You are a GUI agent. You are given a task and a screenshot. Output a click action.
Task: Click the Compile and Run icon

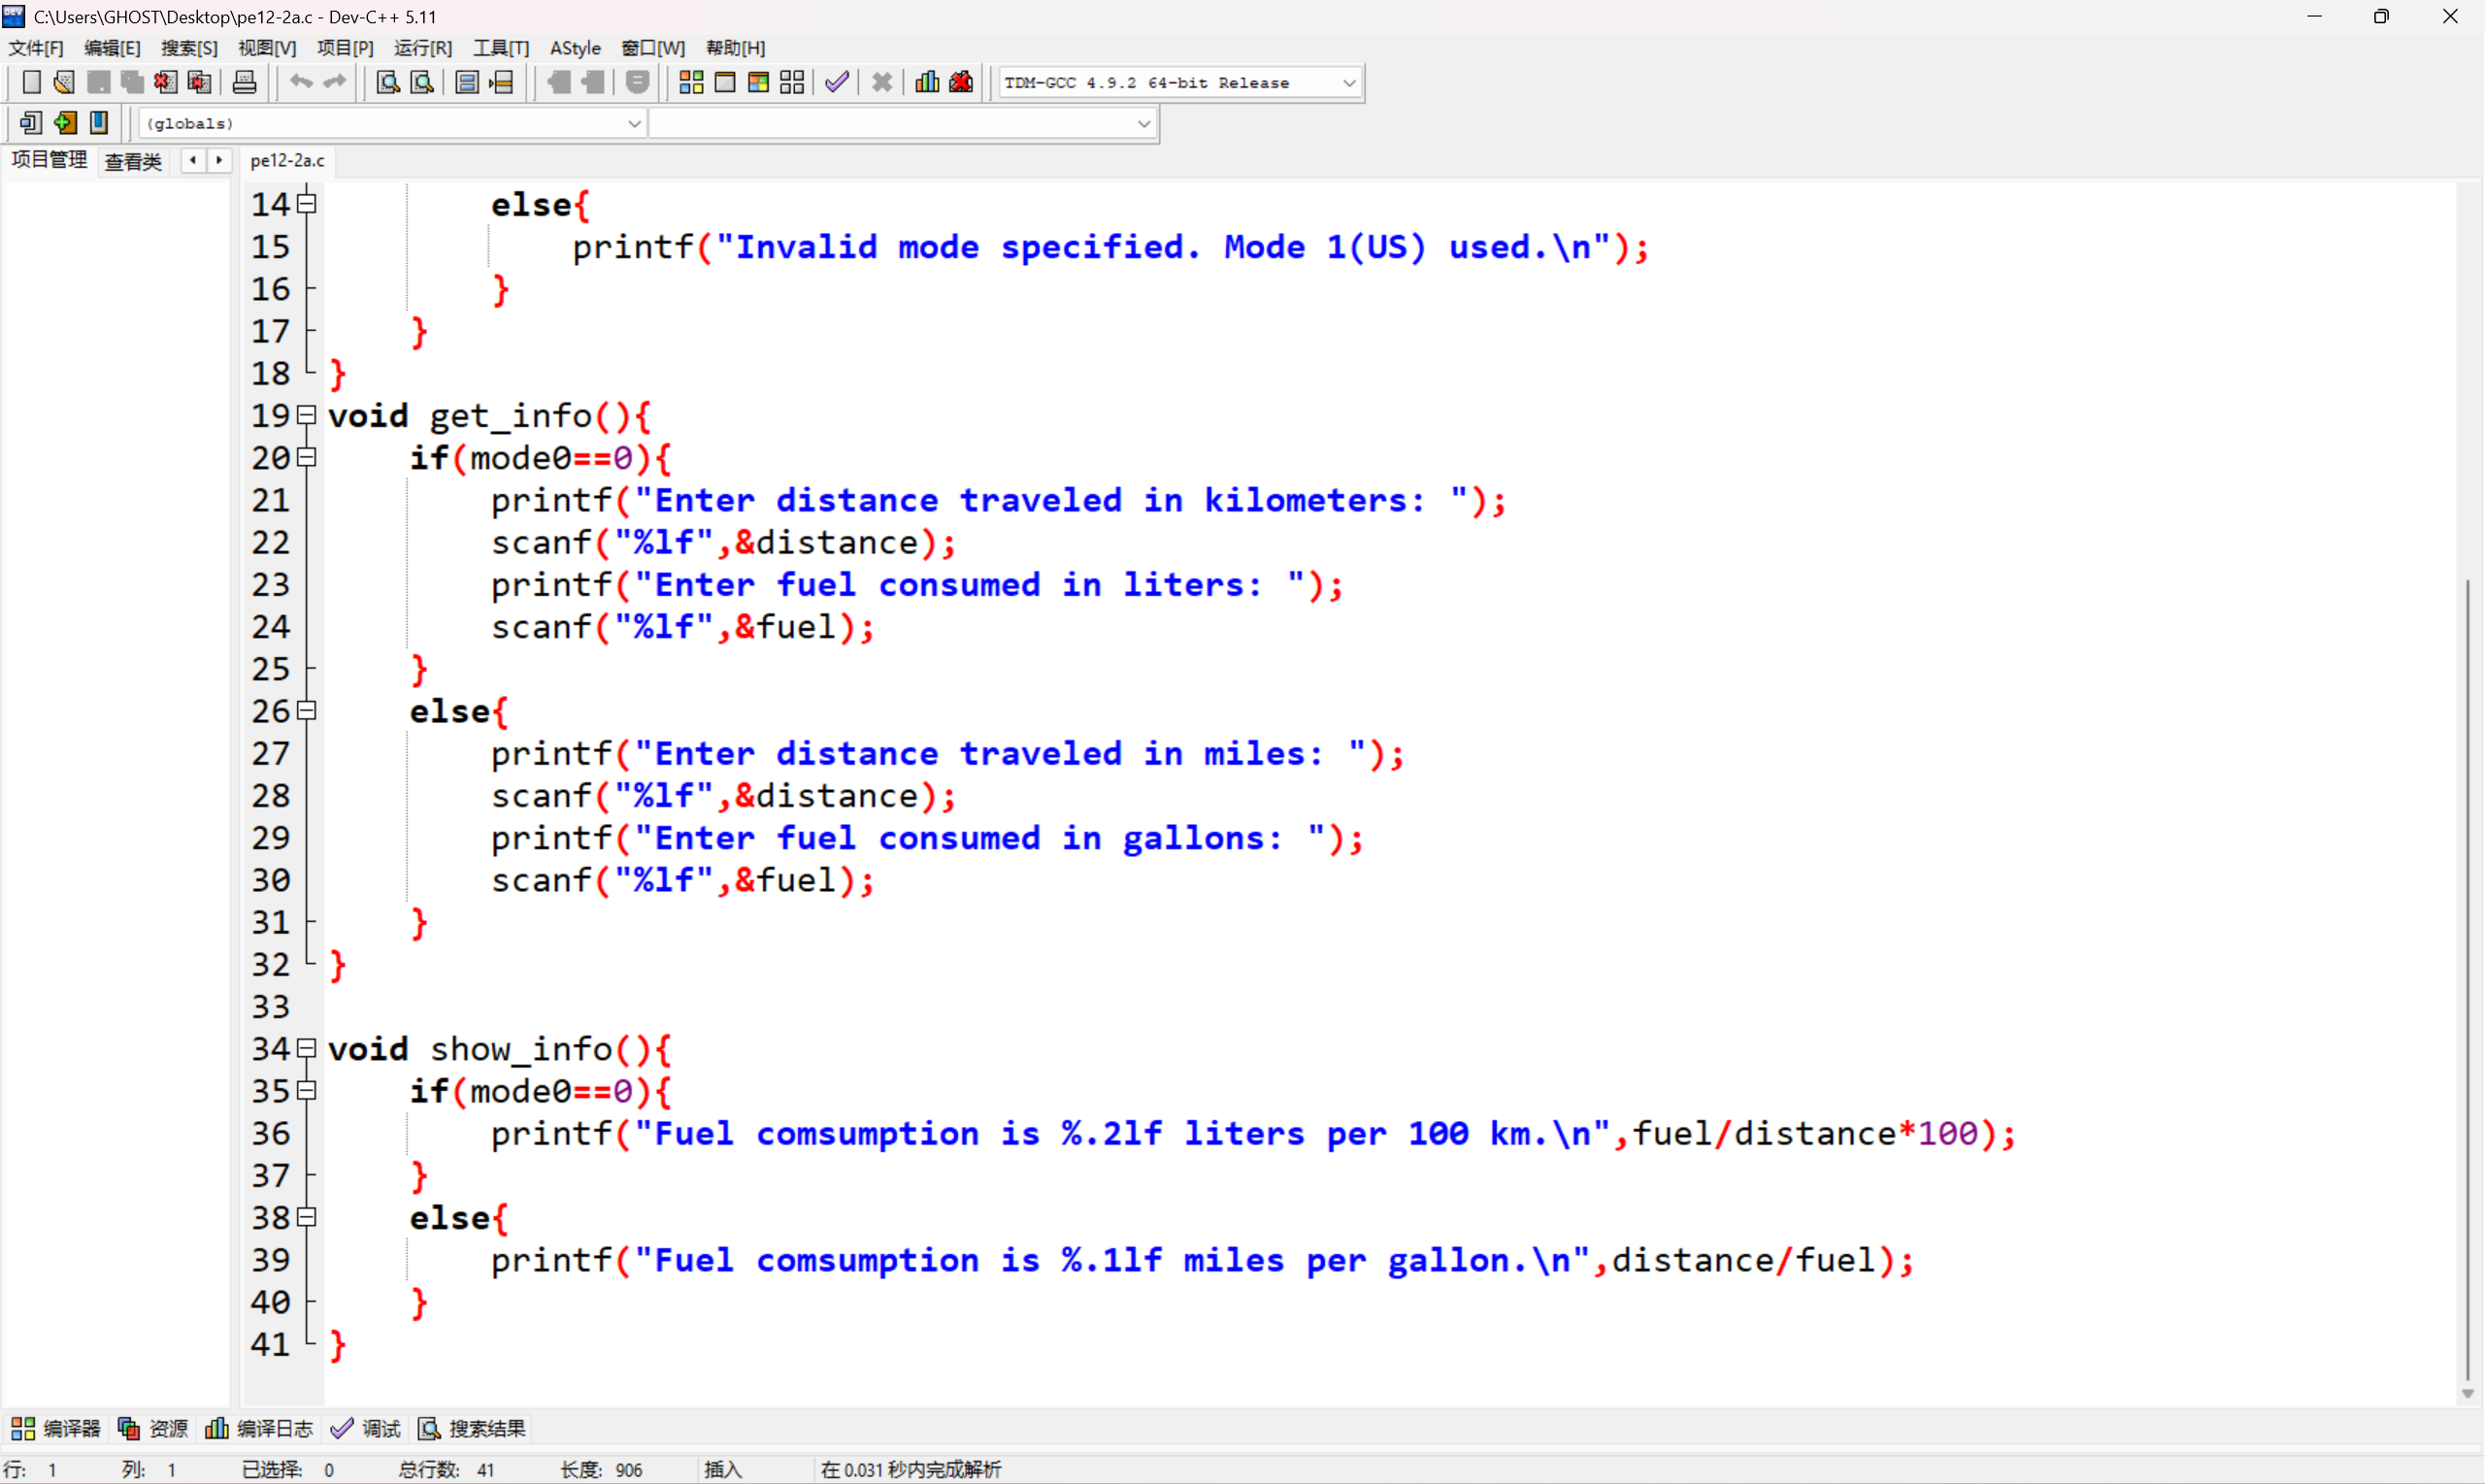[x=758, y=82]
